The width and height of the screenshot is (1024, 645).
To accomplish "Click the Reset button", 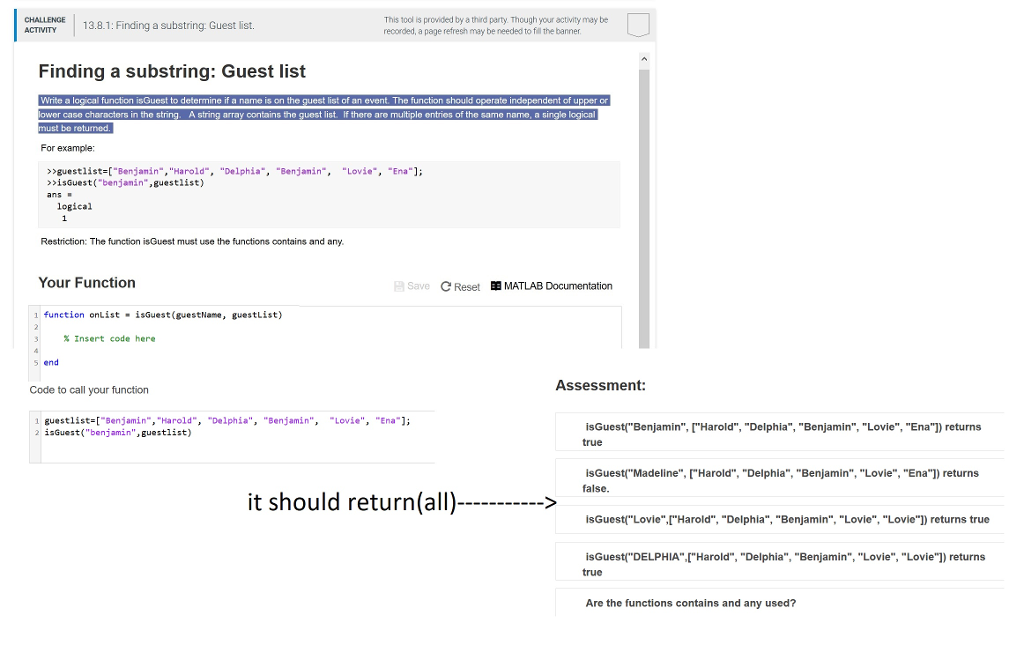I will (459, 286).
